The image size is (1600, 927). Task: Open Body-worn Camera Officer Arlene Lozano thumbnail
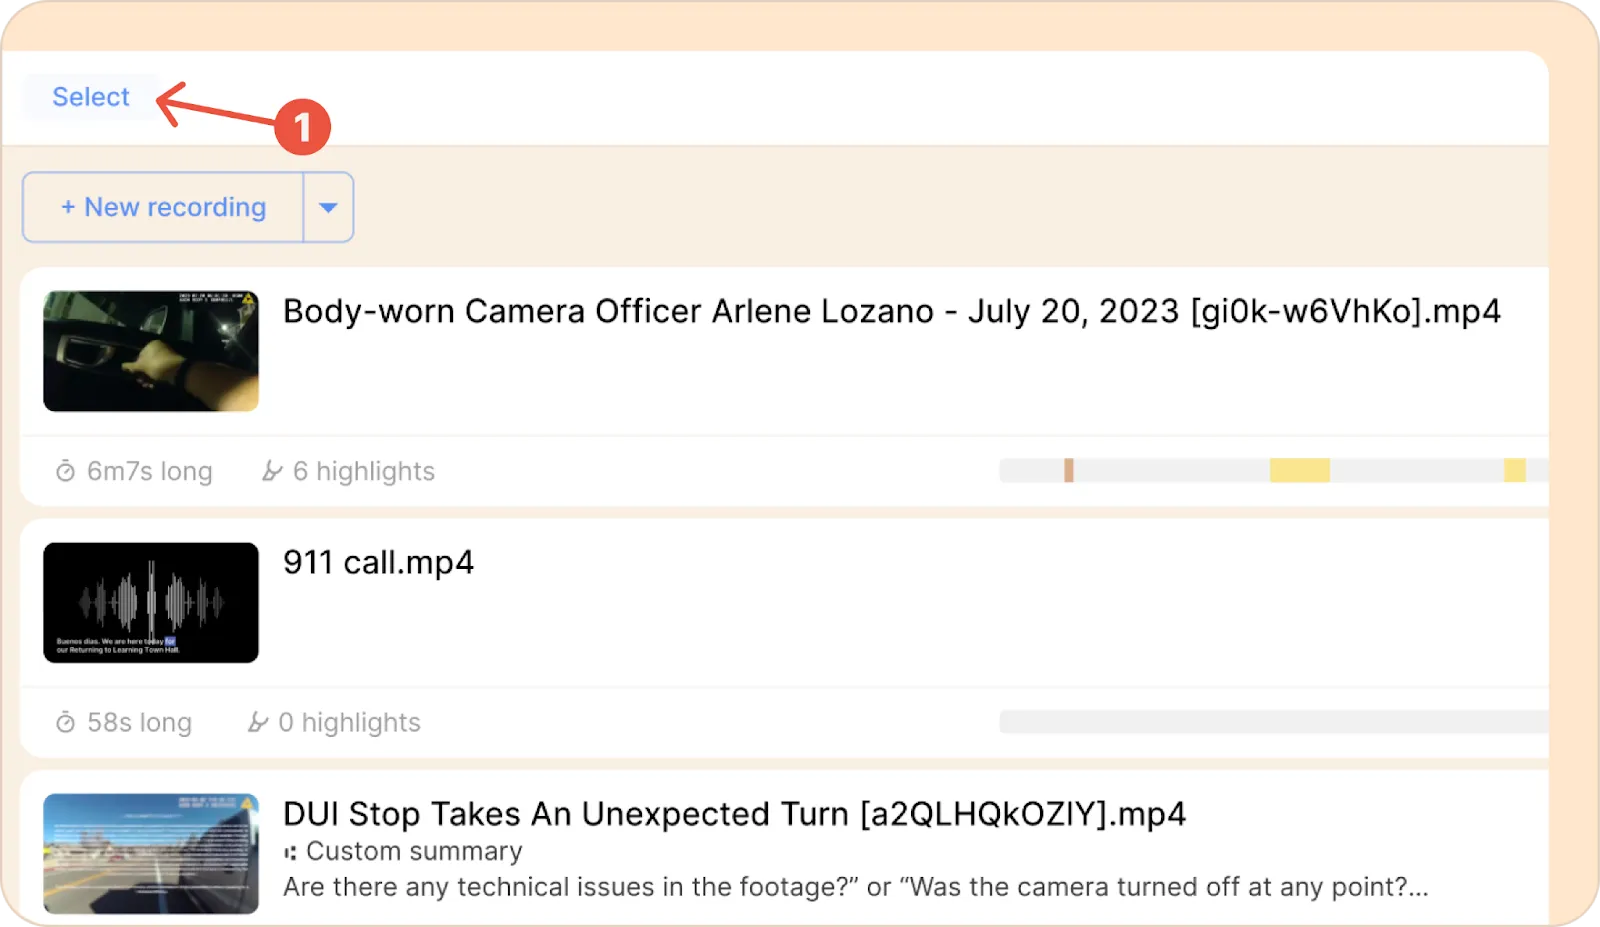[151, 351]
